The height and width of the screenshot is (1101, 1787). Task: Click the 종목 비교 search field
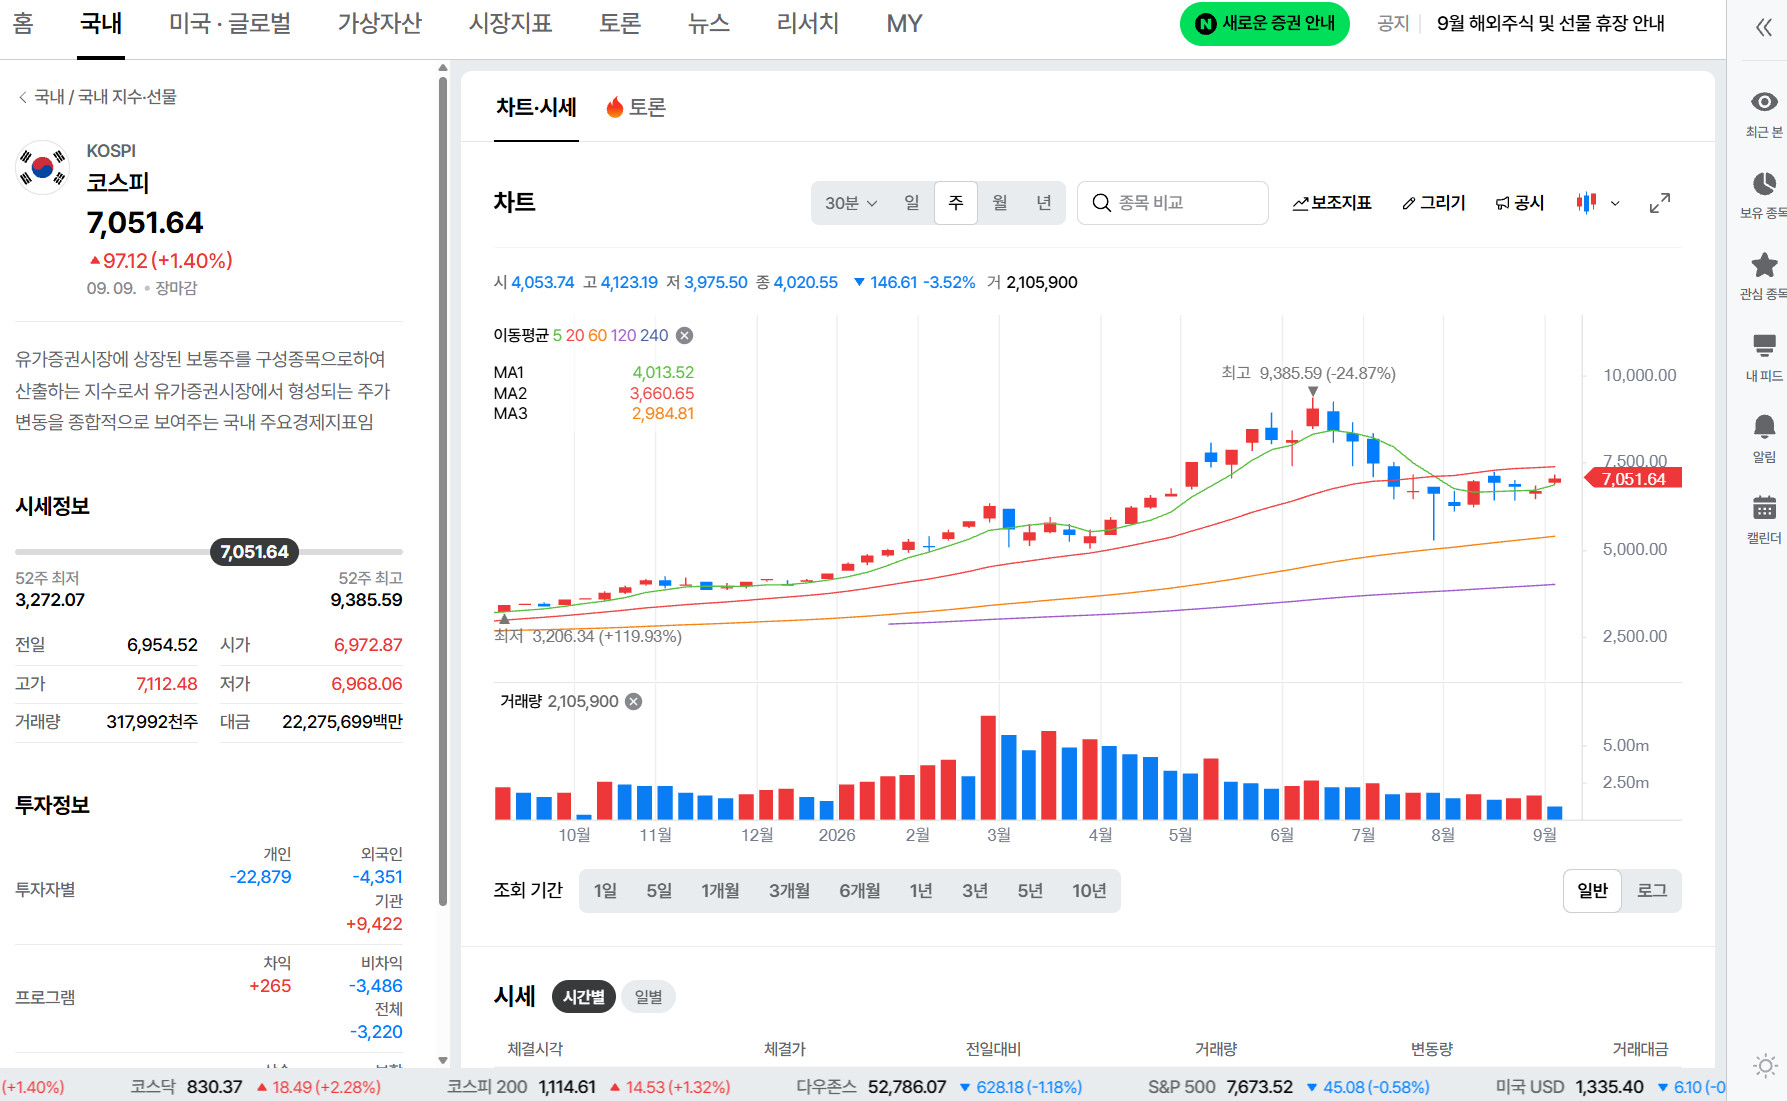point(1173,203)
